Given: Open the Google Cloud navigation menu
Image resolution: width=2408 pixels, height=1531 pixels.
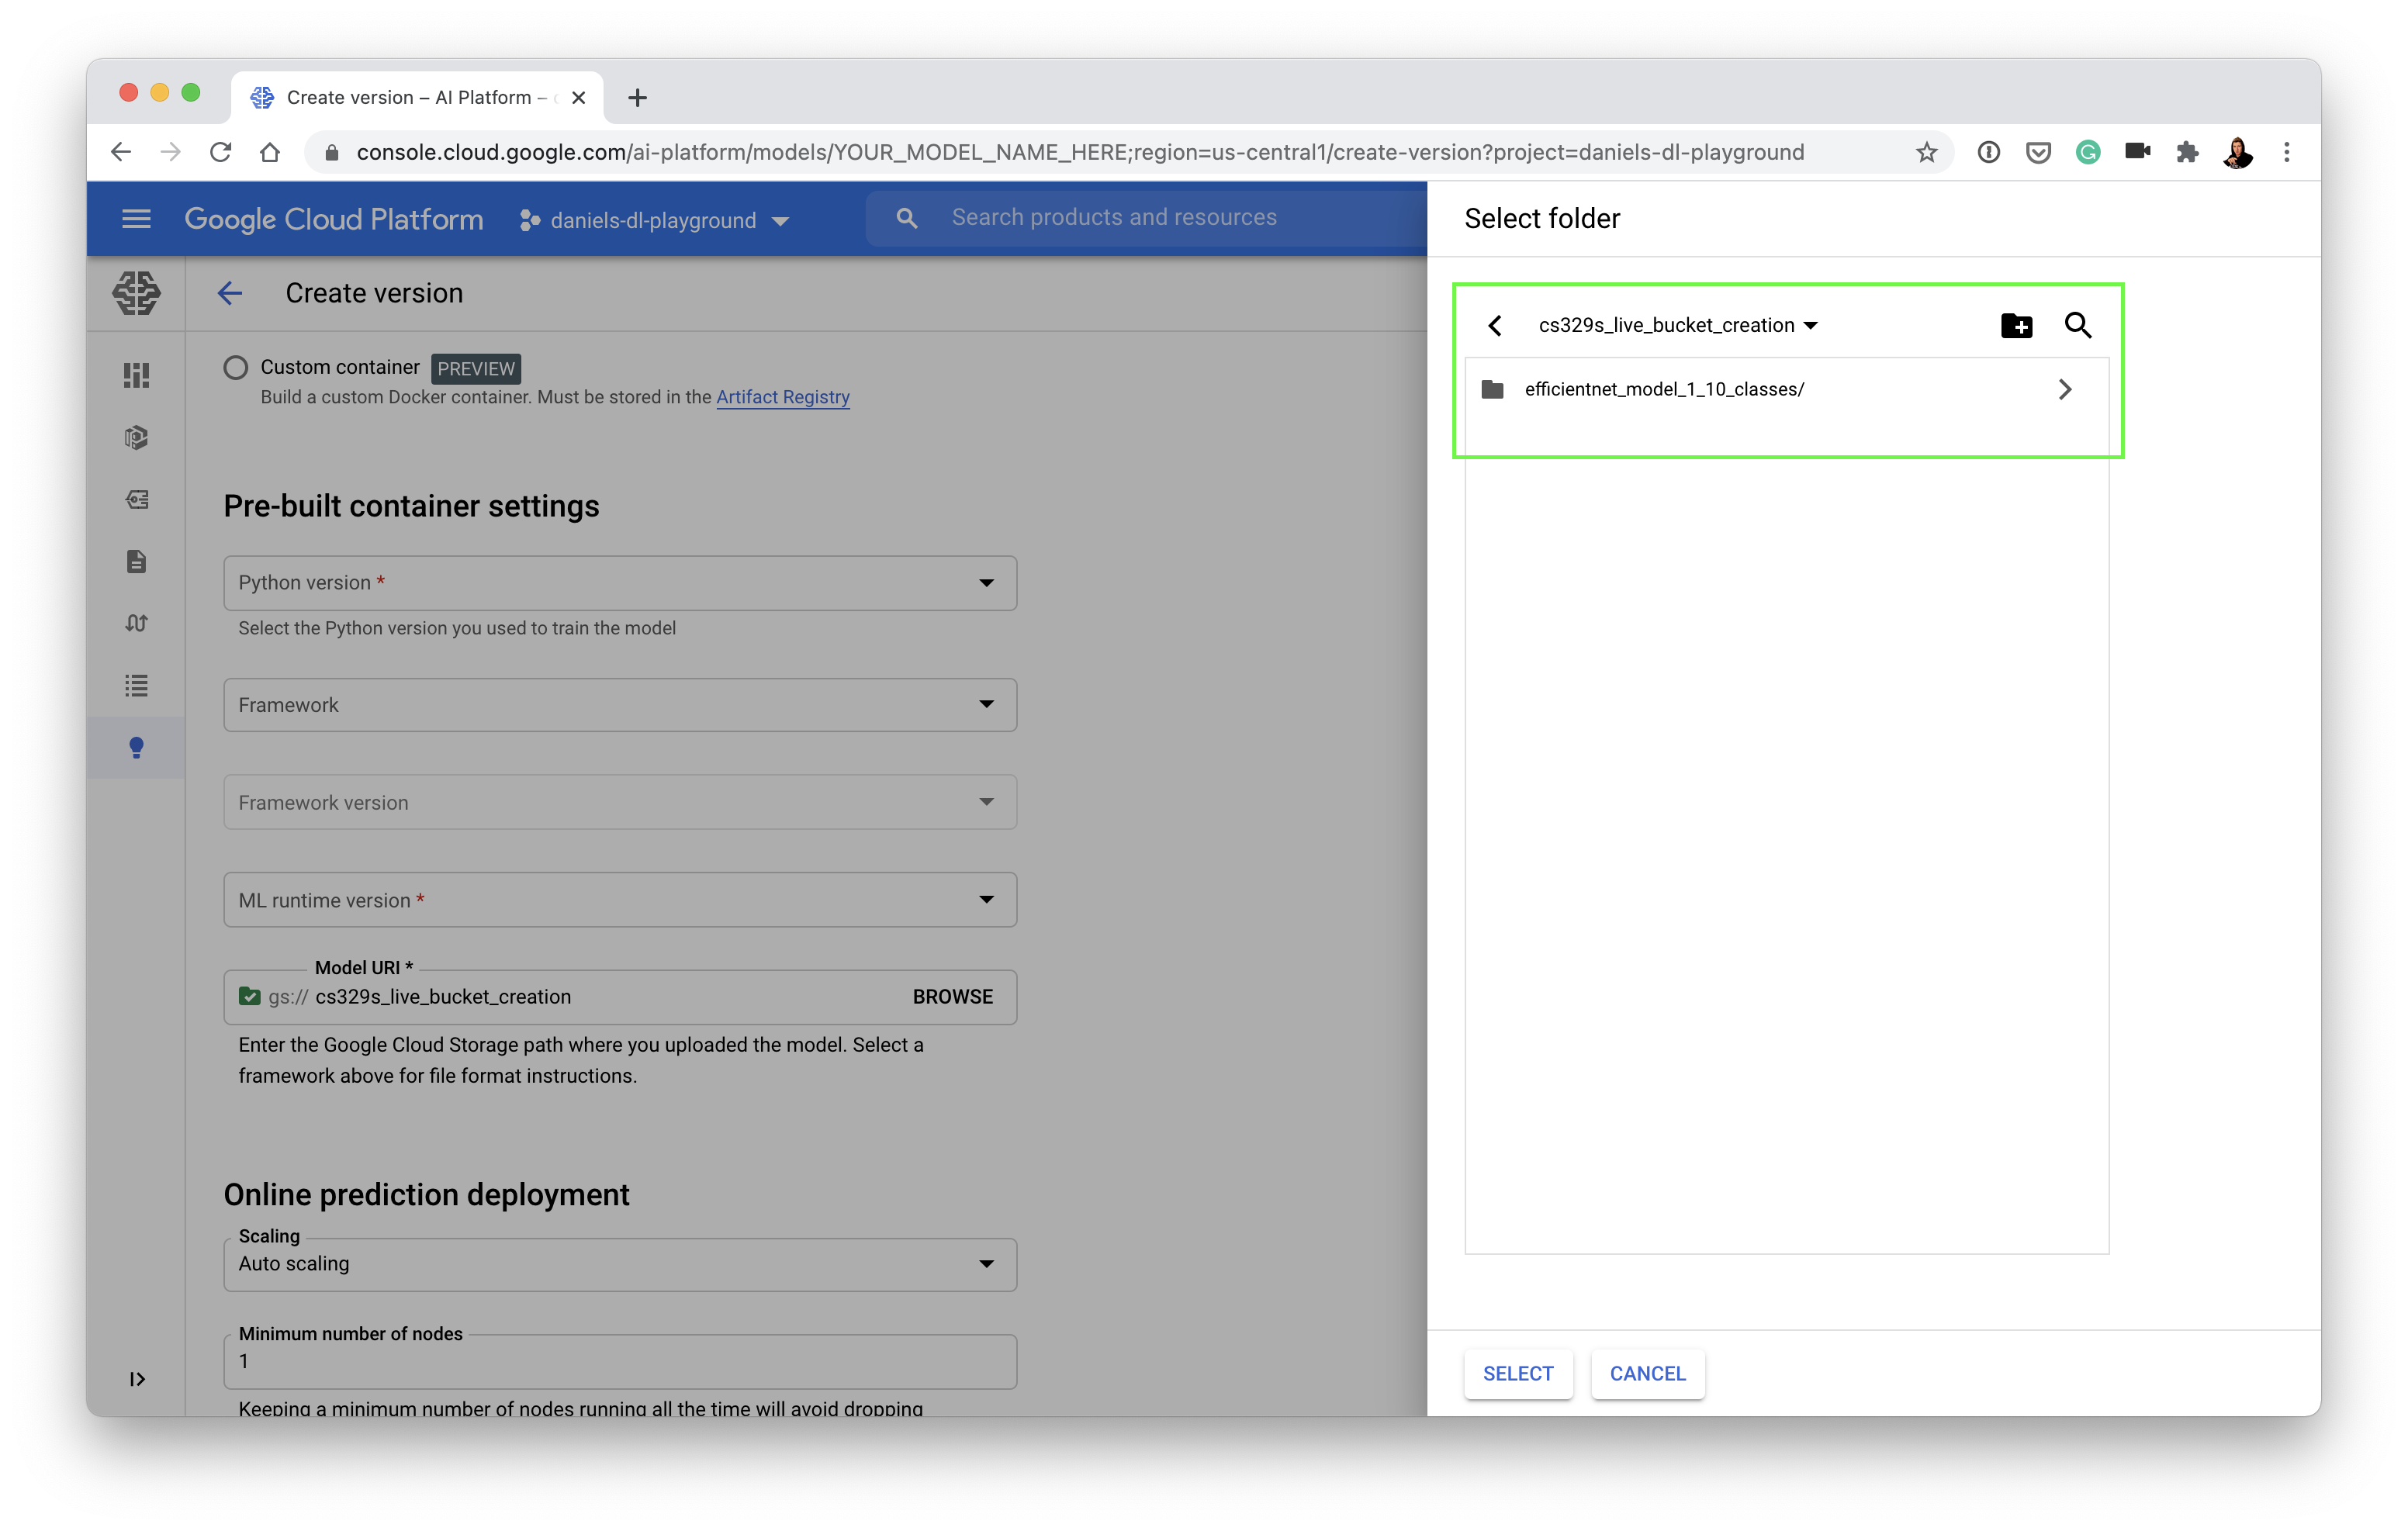Looking at the screenshot, I should point(136,219).
